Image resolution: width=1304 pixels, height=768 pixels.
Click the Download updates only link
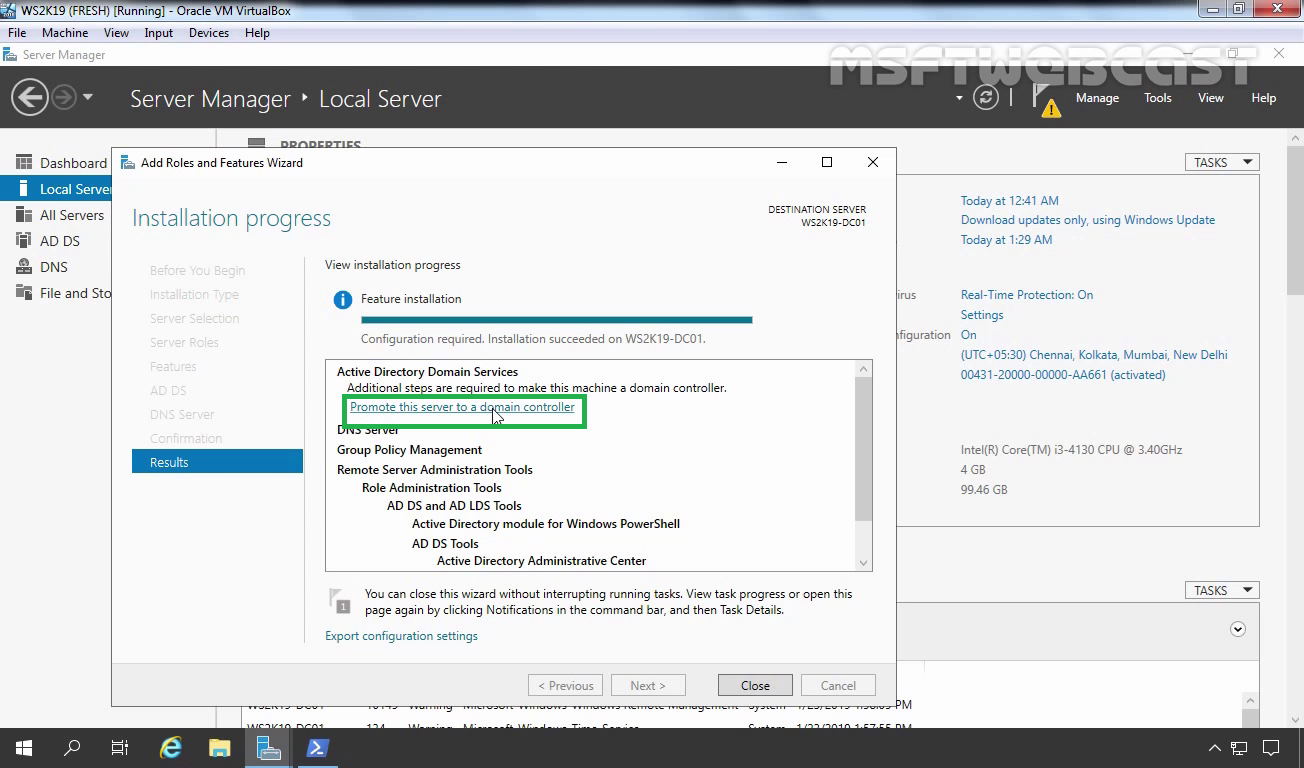coord(1088,220)
